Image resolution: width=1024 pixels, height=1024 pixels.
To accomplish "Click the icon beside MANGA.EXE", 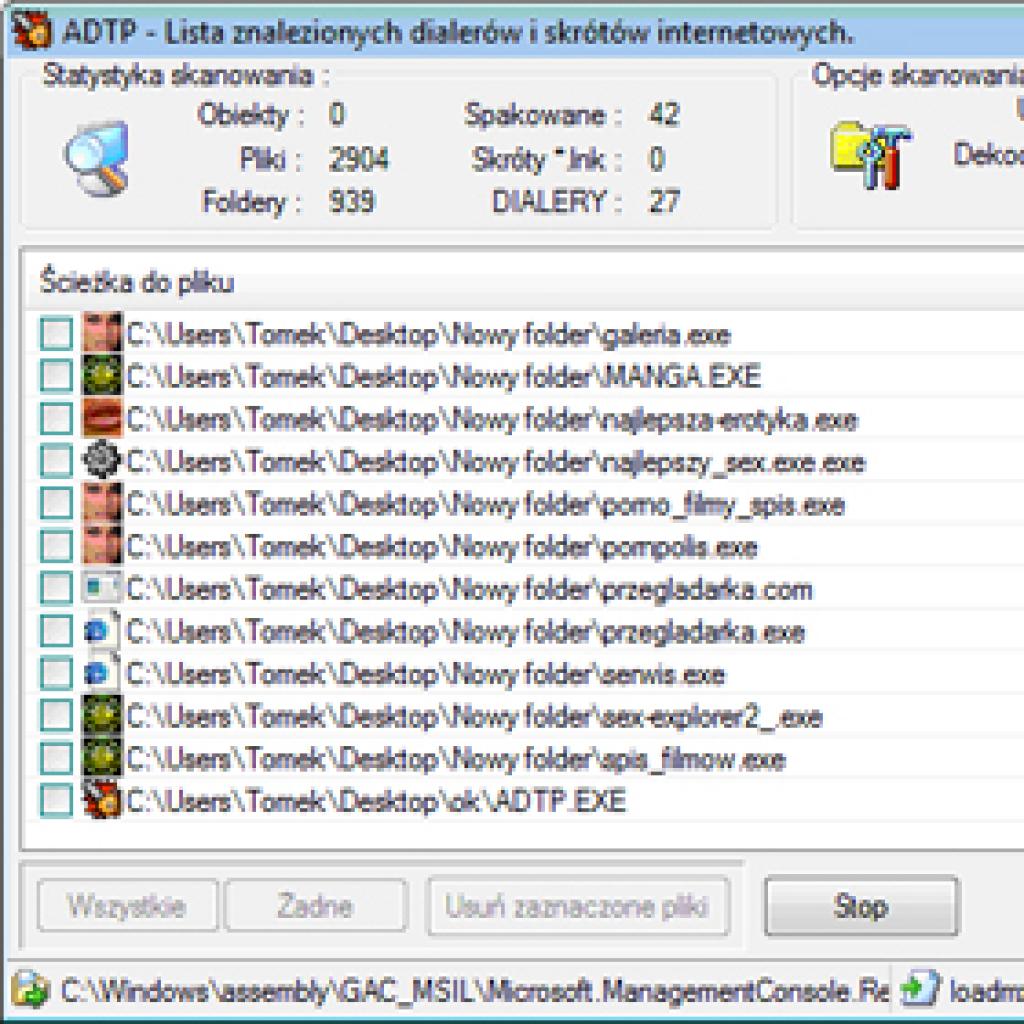I will tap(102, 375).
